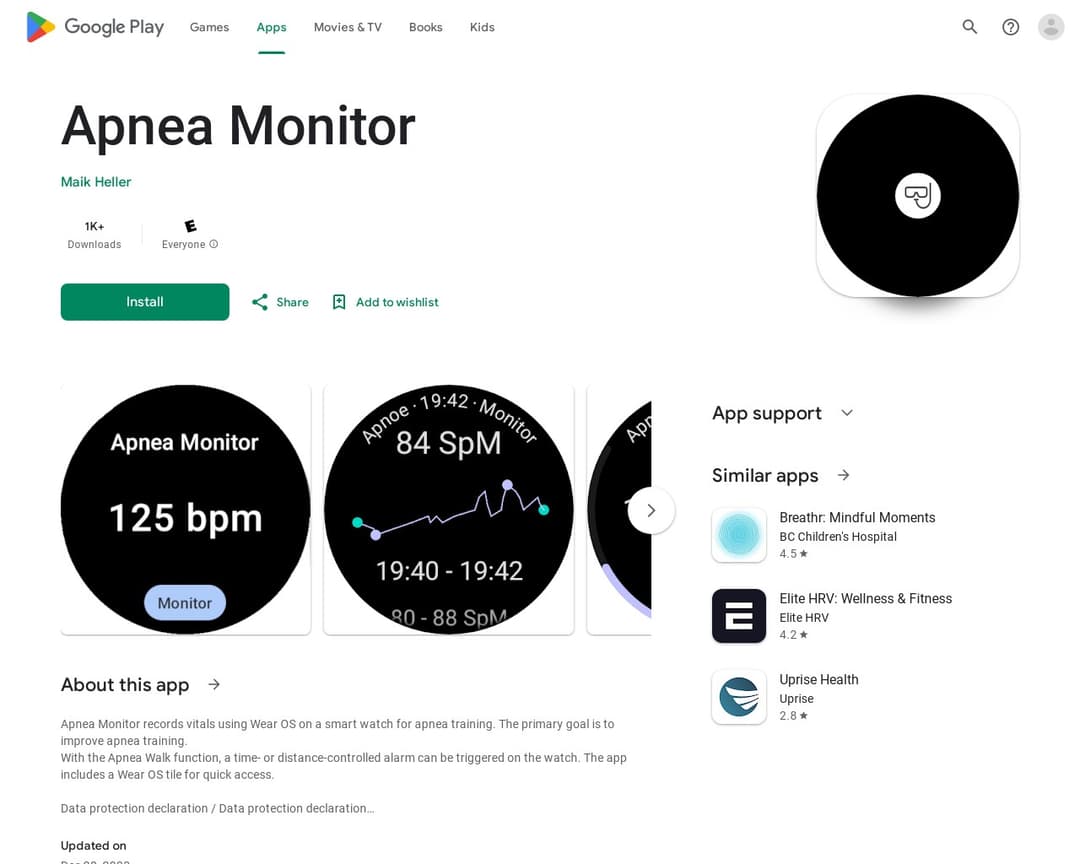
Task: Expand About this app details
Action: click(x=213, y=684)
